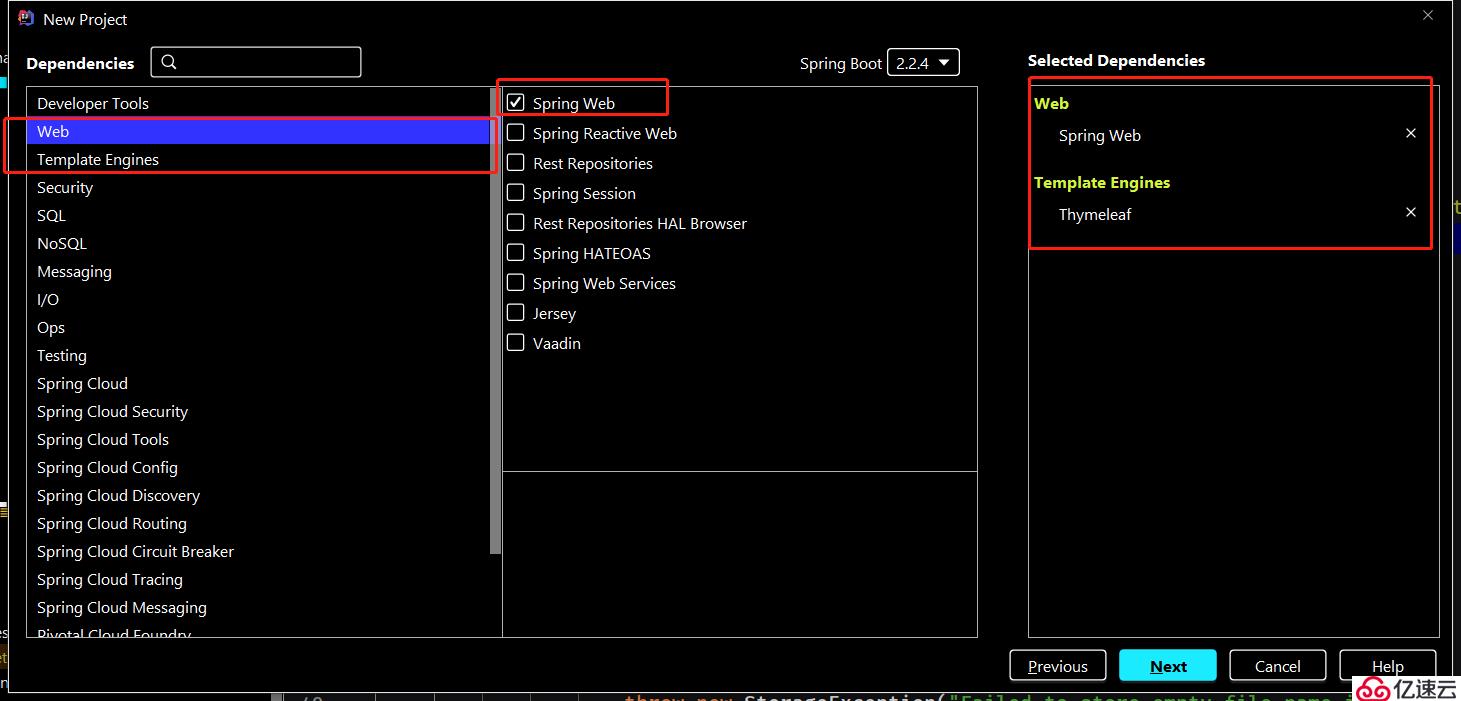1461x701 pixels.
Task: Uncheck the Spring Web checkbox
Action: [x=516, y=102]
